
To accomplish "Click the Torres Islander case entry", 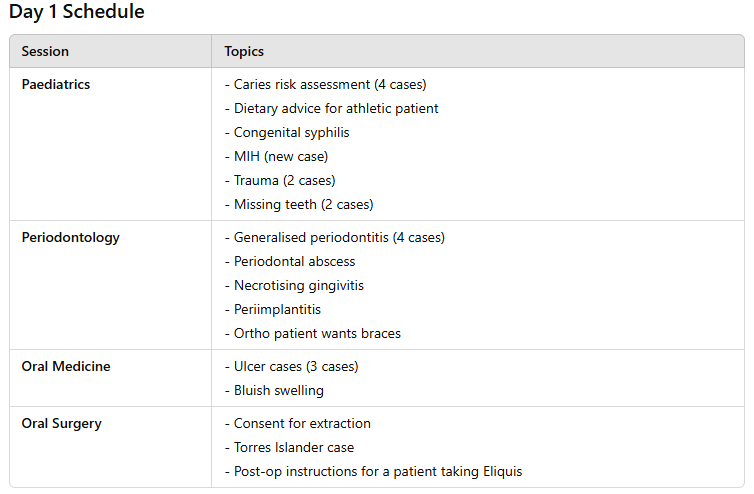I will tap(289, 448).
